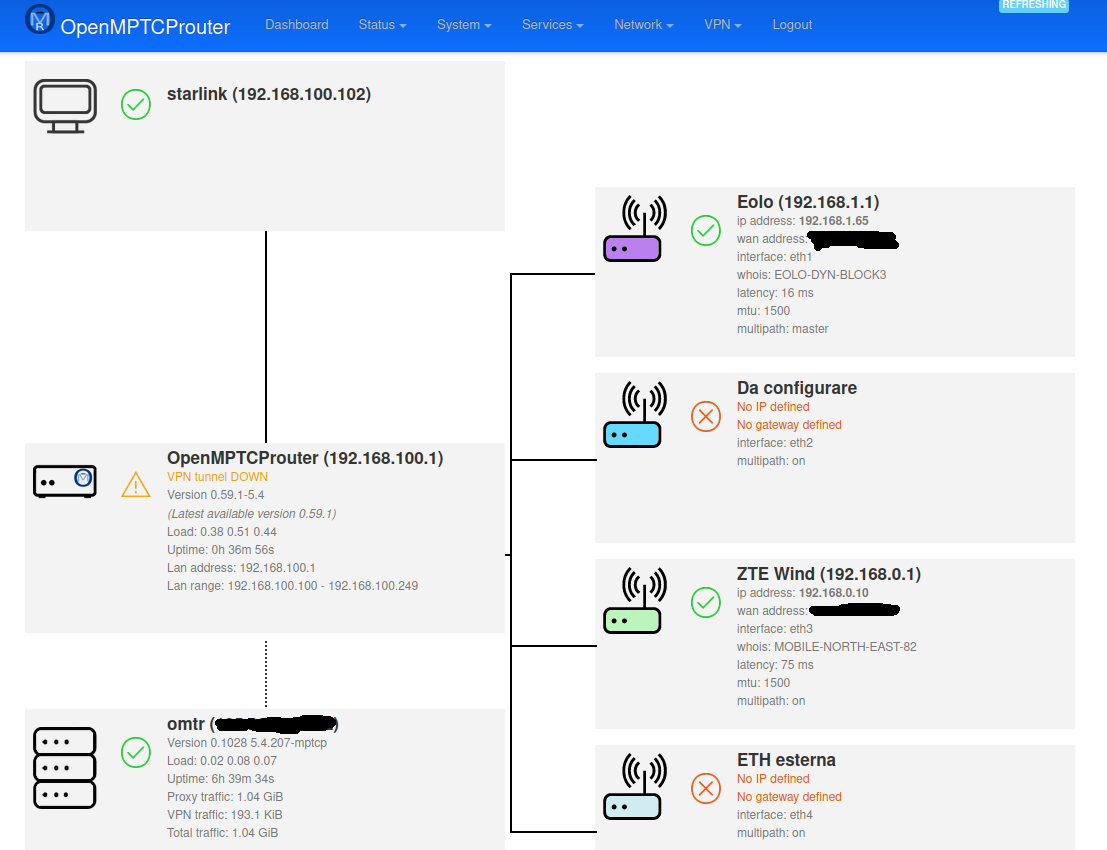Click the warning triangle next to OpenMPTCProuter
The width and height of the screenshot is (1107, 850).
[x=135, y=484]
